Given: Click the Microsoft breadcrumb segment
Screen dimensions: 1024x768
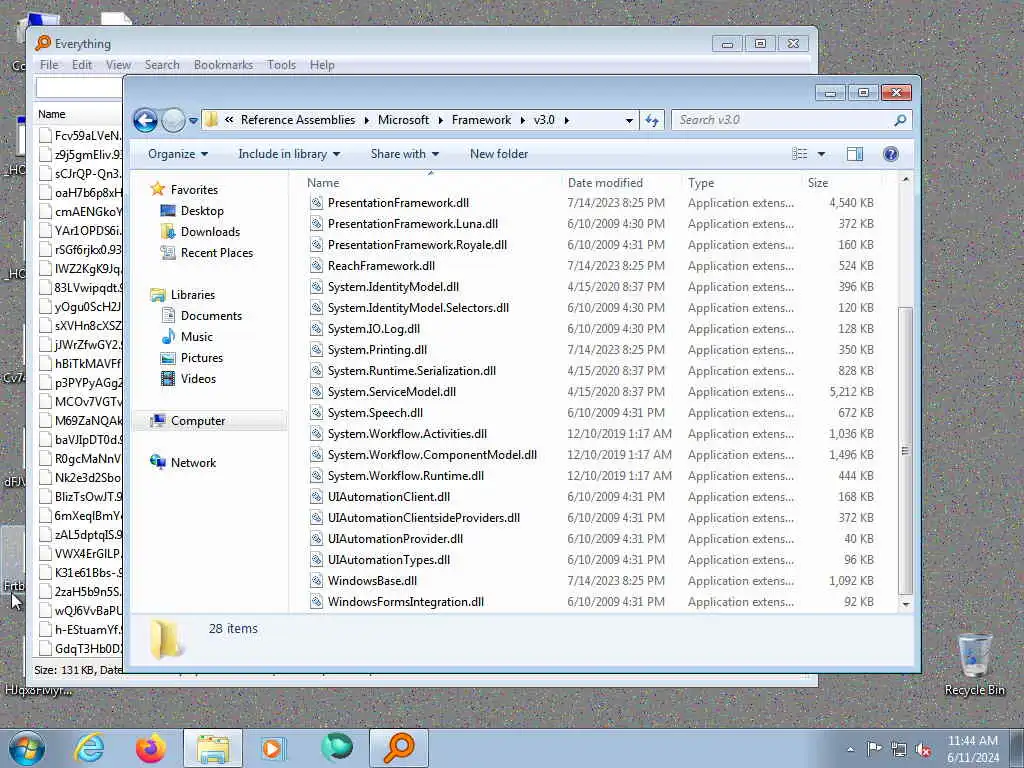Looking at the screenshot, I should pyautogui.click(x=404, y=120).
